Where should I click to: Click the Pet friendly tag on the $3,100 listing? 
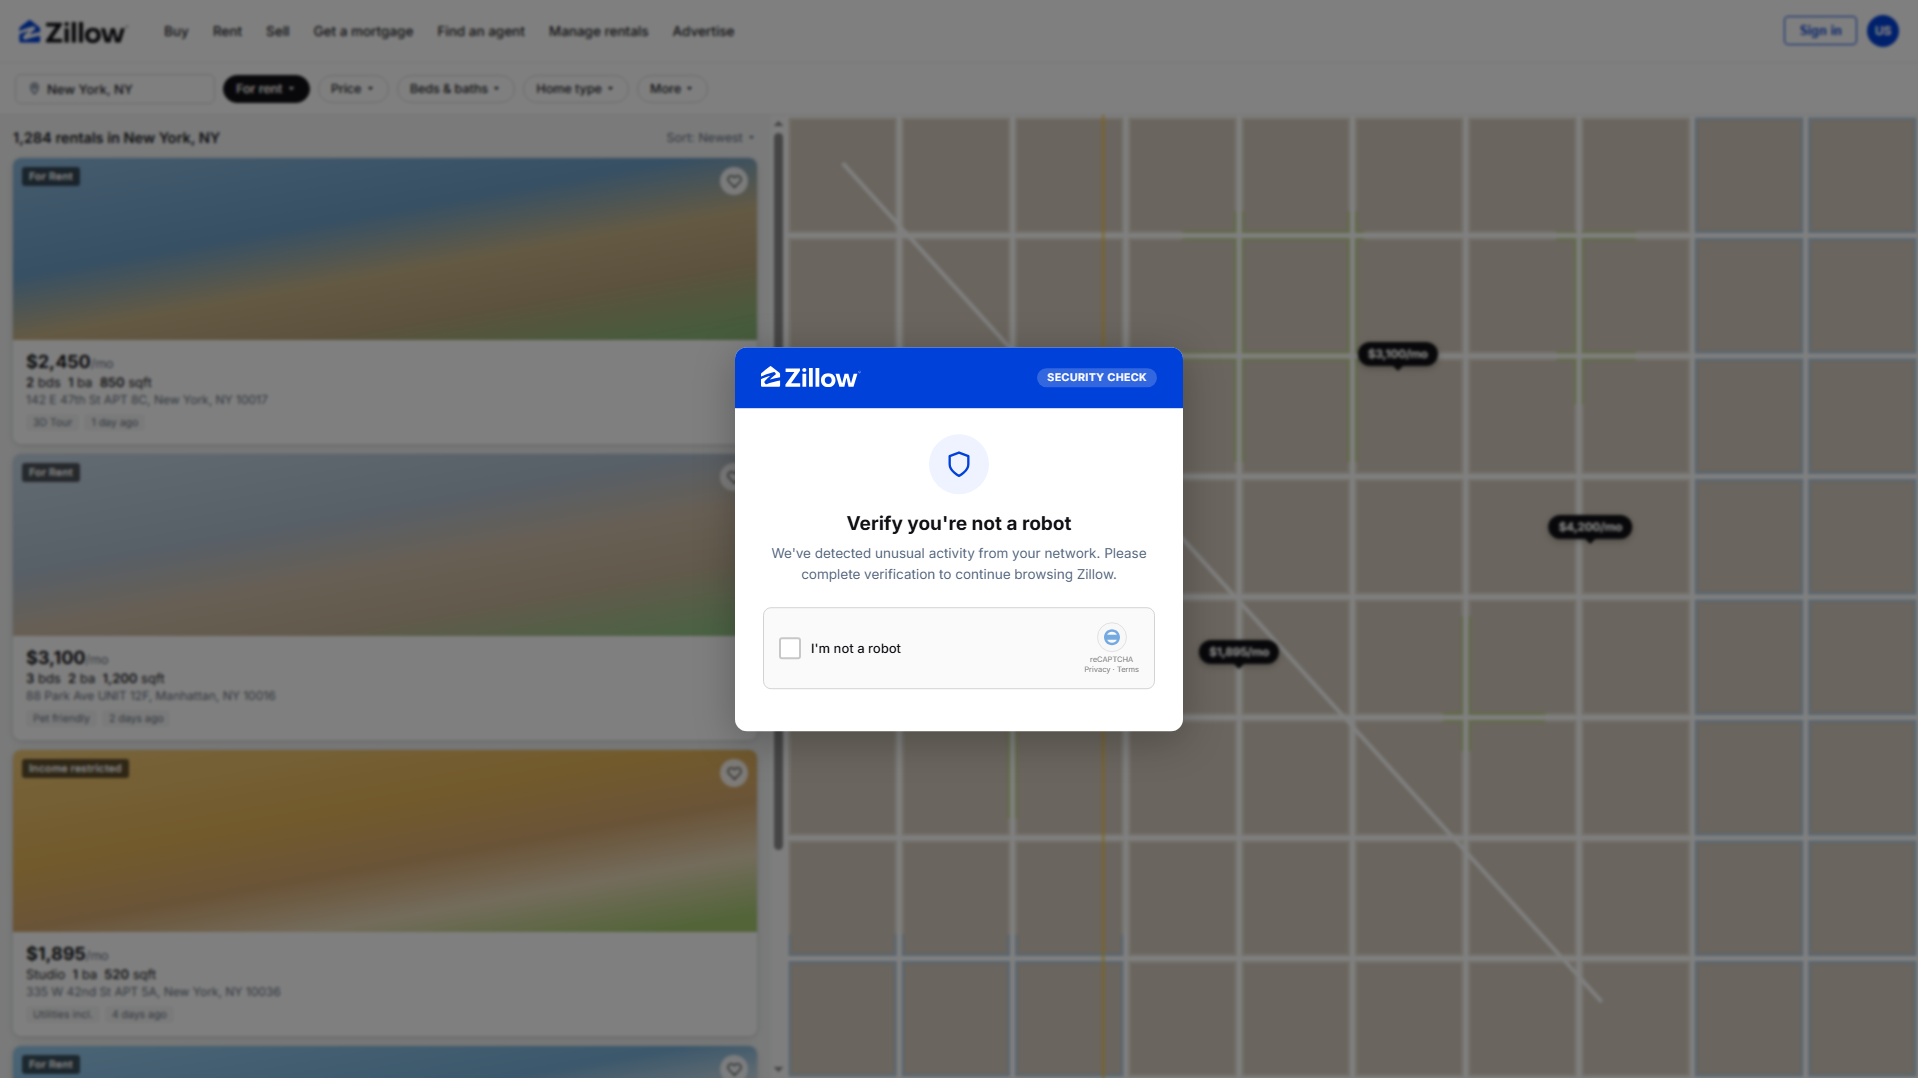point(61,719)
